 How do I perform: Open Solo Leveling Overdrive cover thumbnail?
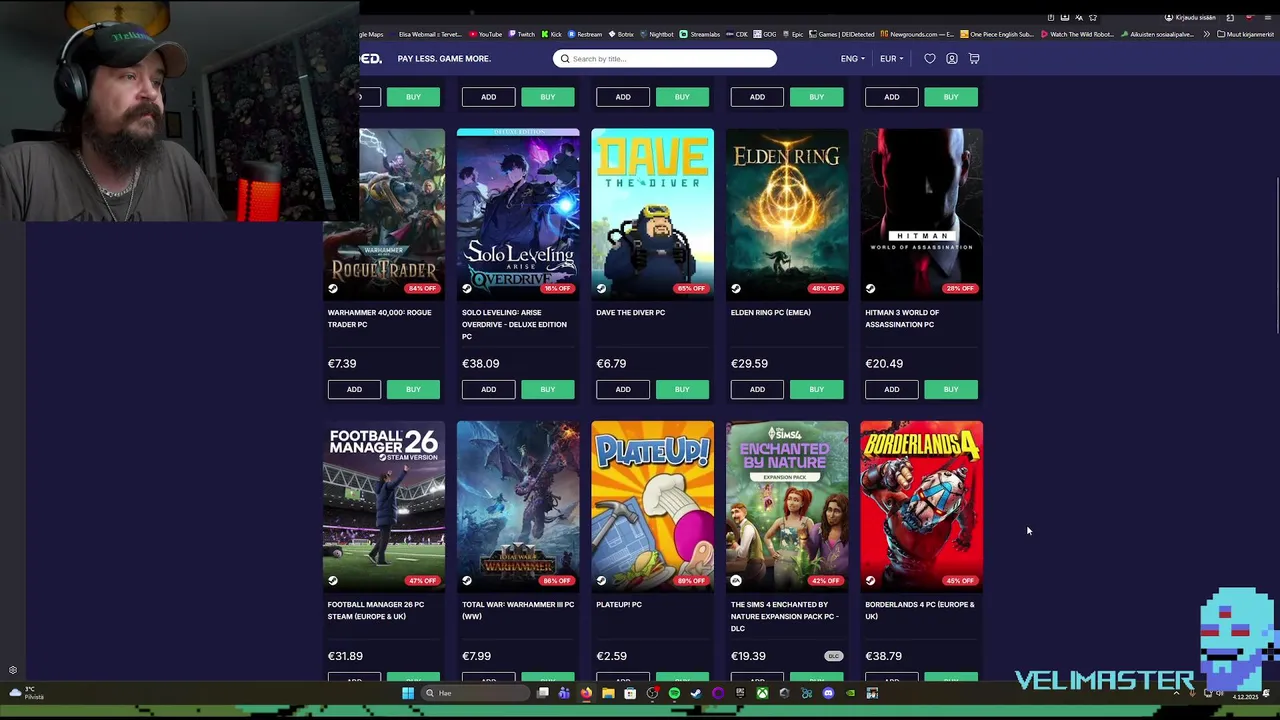pos(518,213)
